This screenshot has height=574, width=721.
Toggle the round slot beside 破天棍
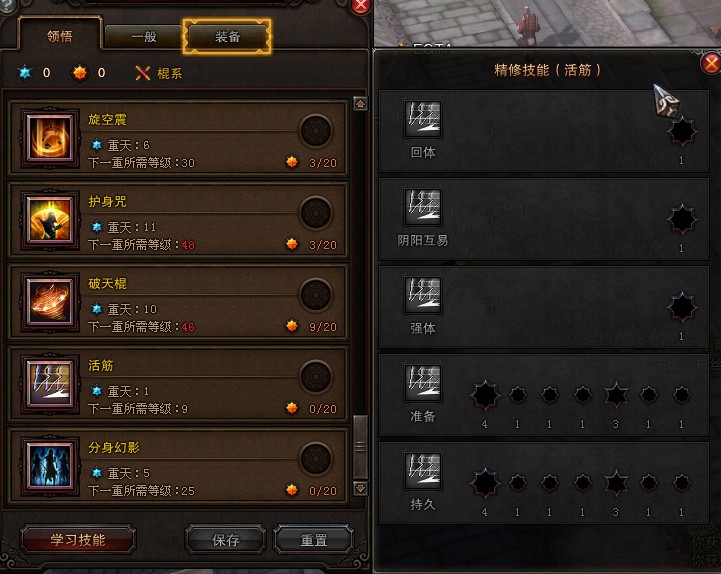[x=316, y=295]
